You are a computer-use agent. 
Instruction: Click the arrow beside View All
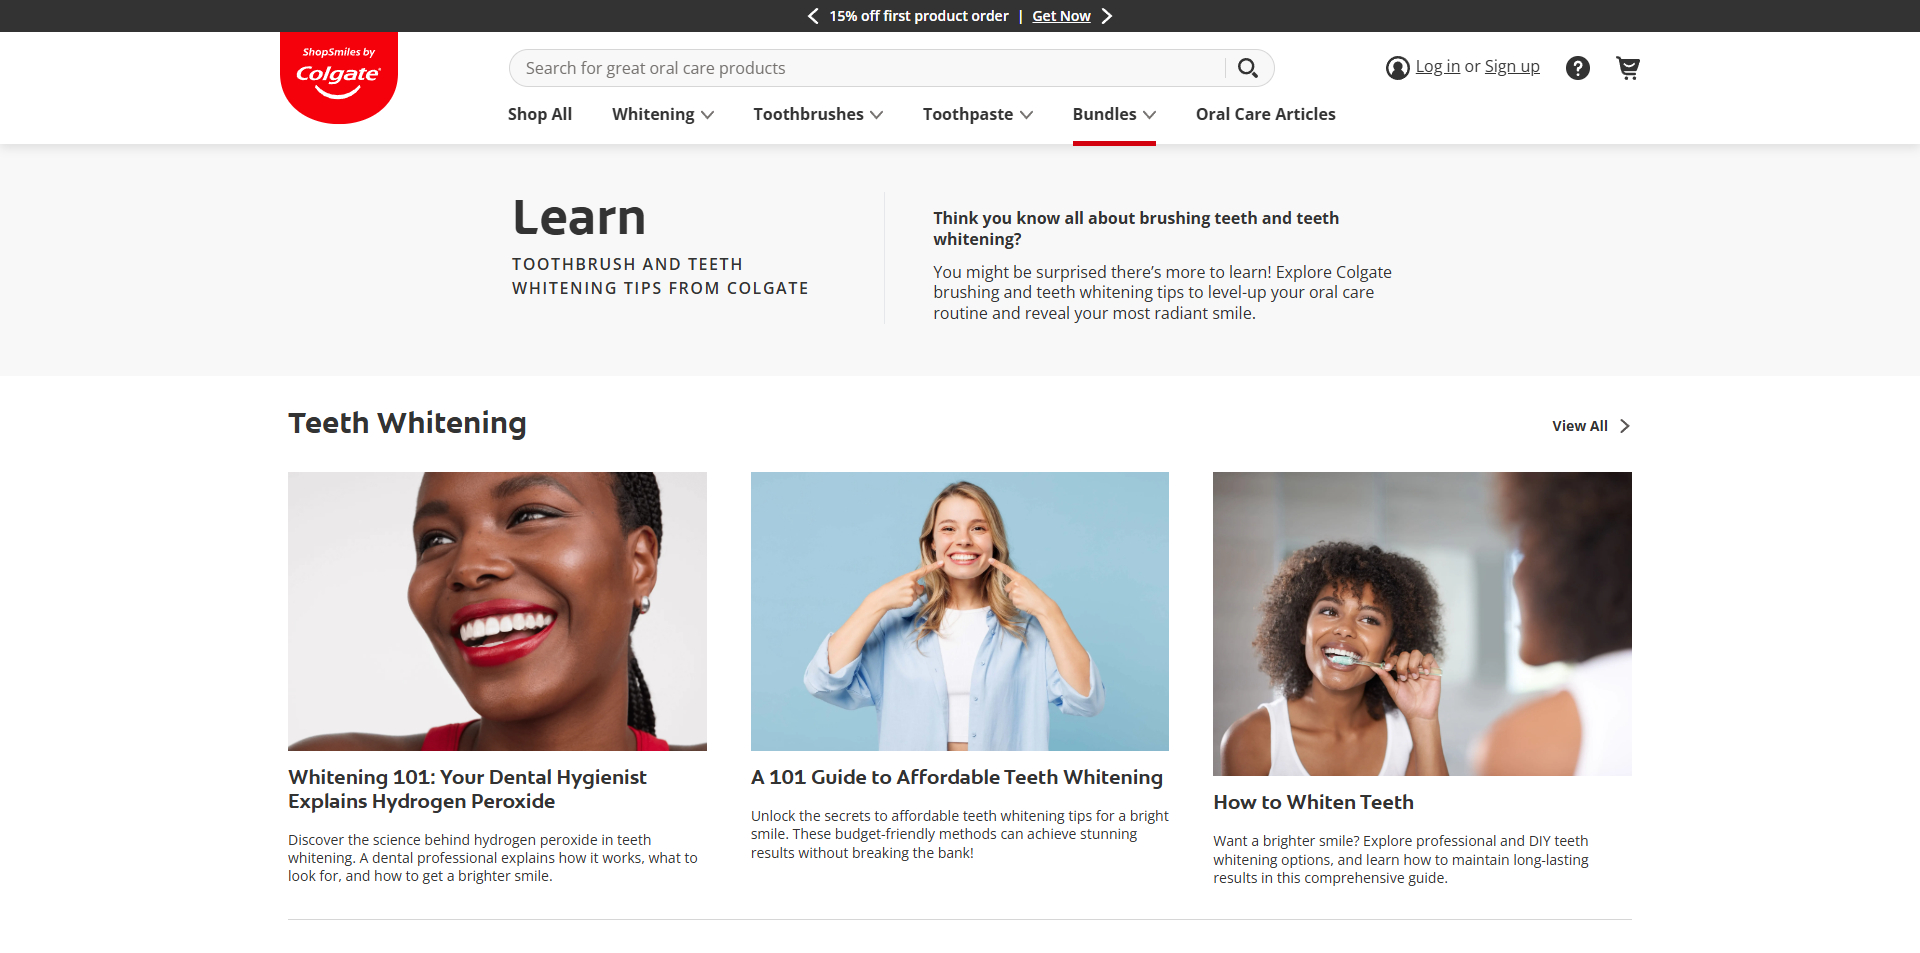pyautogui.click(x=1625, y=426)
